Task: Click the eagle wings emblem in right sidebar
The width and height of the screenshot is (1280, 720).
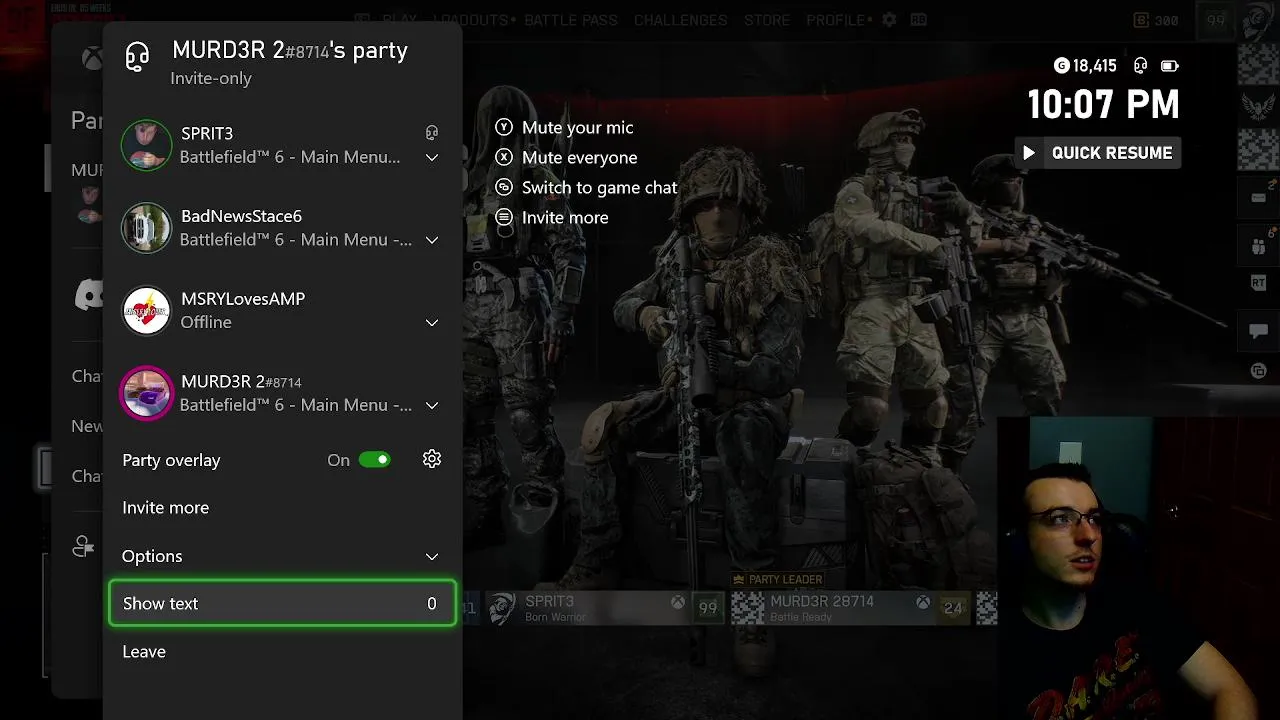Action: click(x=1258, y=107)
